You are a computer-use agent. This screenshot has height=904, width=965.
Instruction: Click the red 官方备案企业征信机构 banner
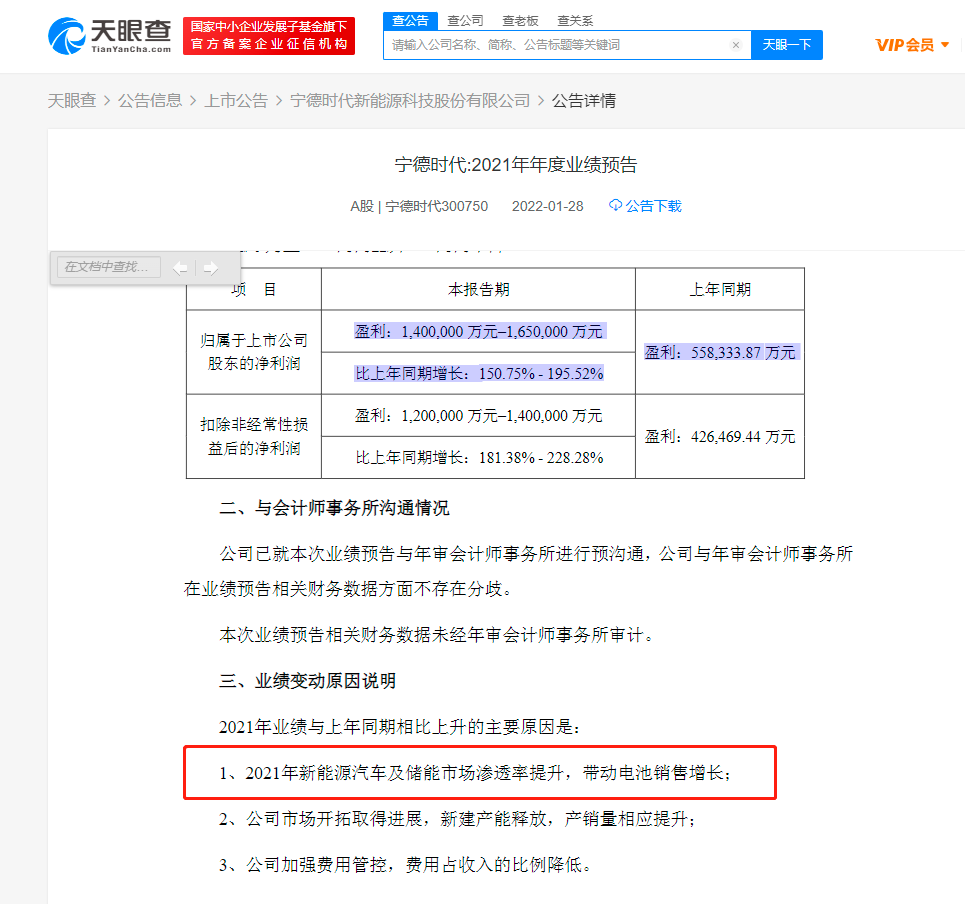[269, 36]
